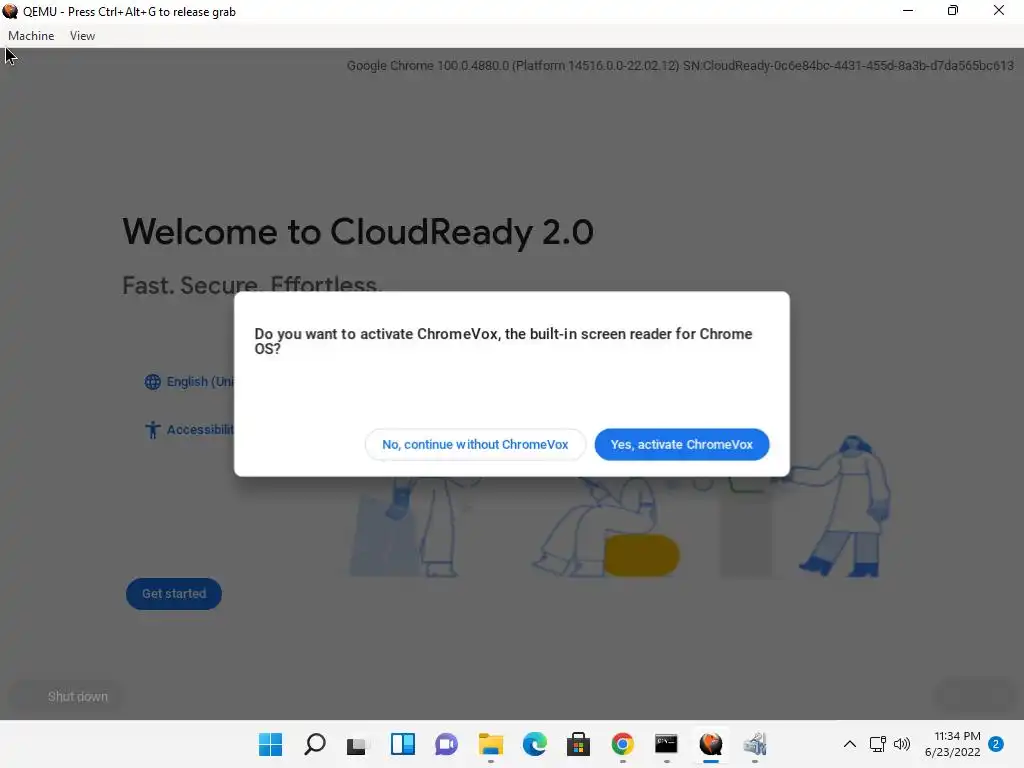The height and width of the screenshot is (768, 1024).
Task: Click the ChromeVox question text in dialog
Action: click(x=503, y=341)
